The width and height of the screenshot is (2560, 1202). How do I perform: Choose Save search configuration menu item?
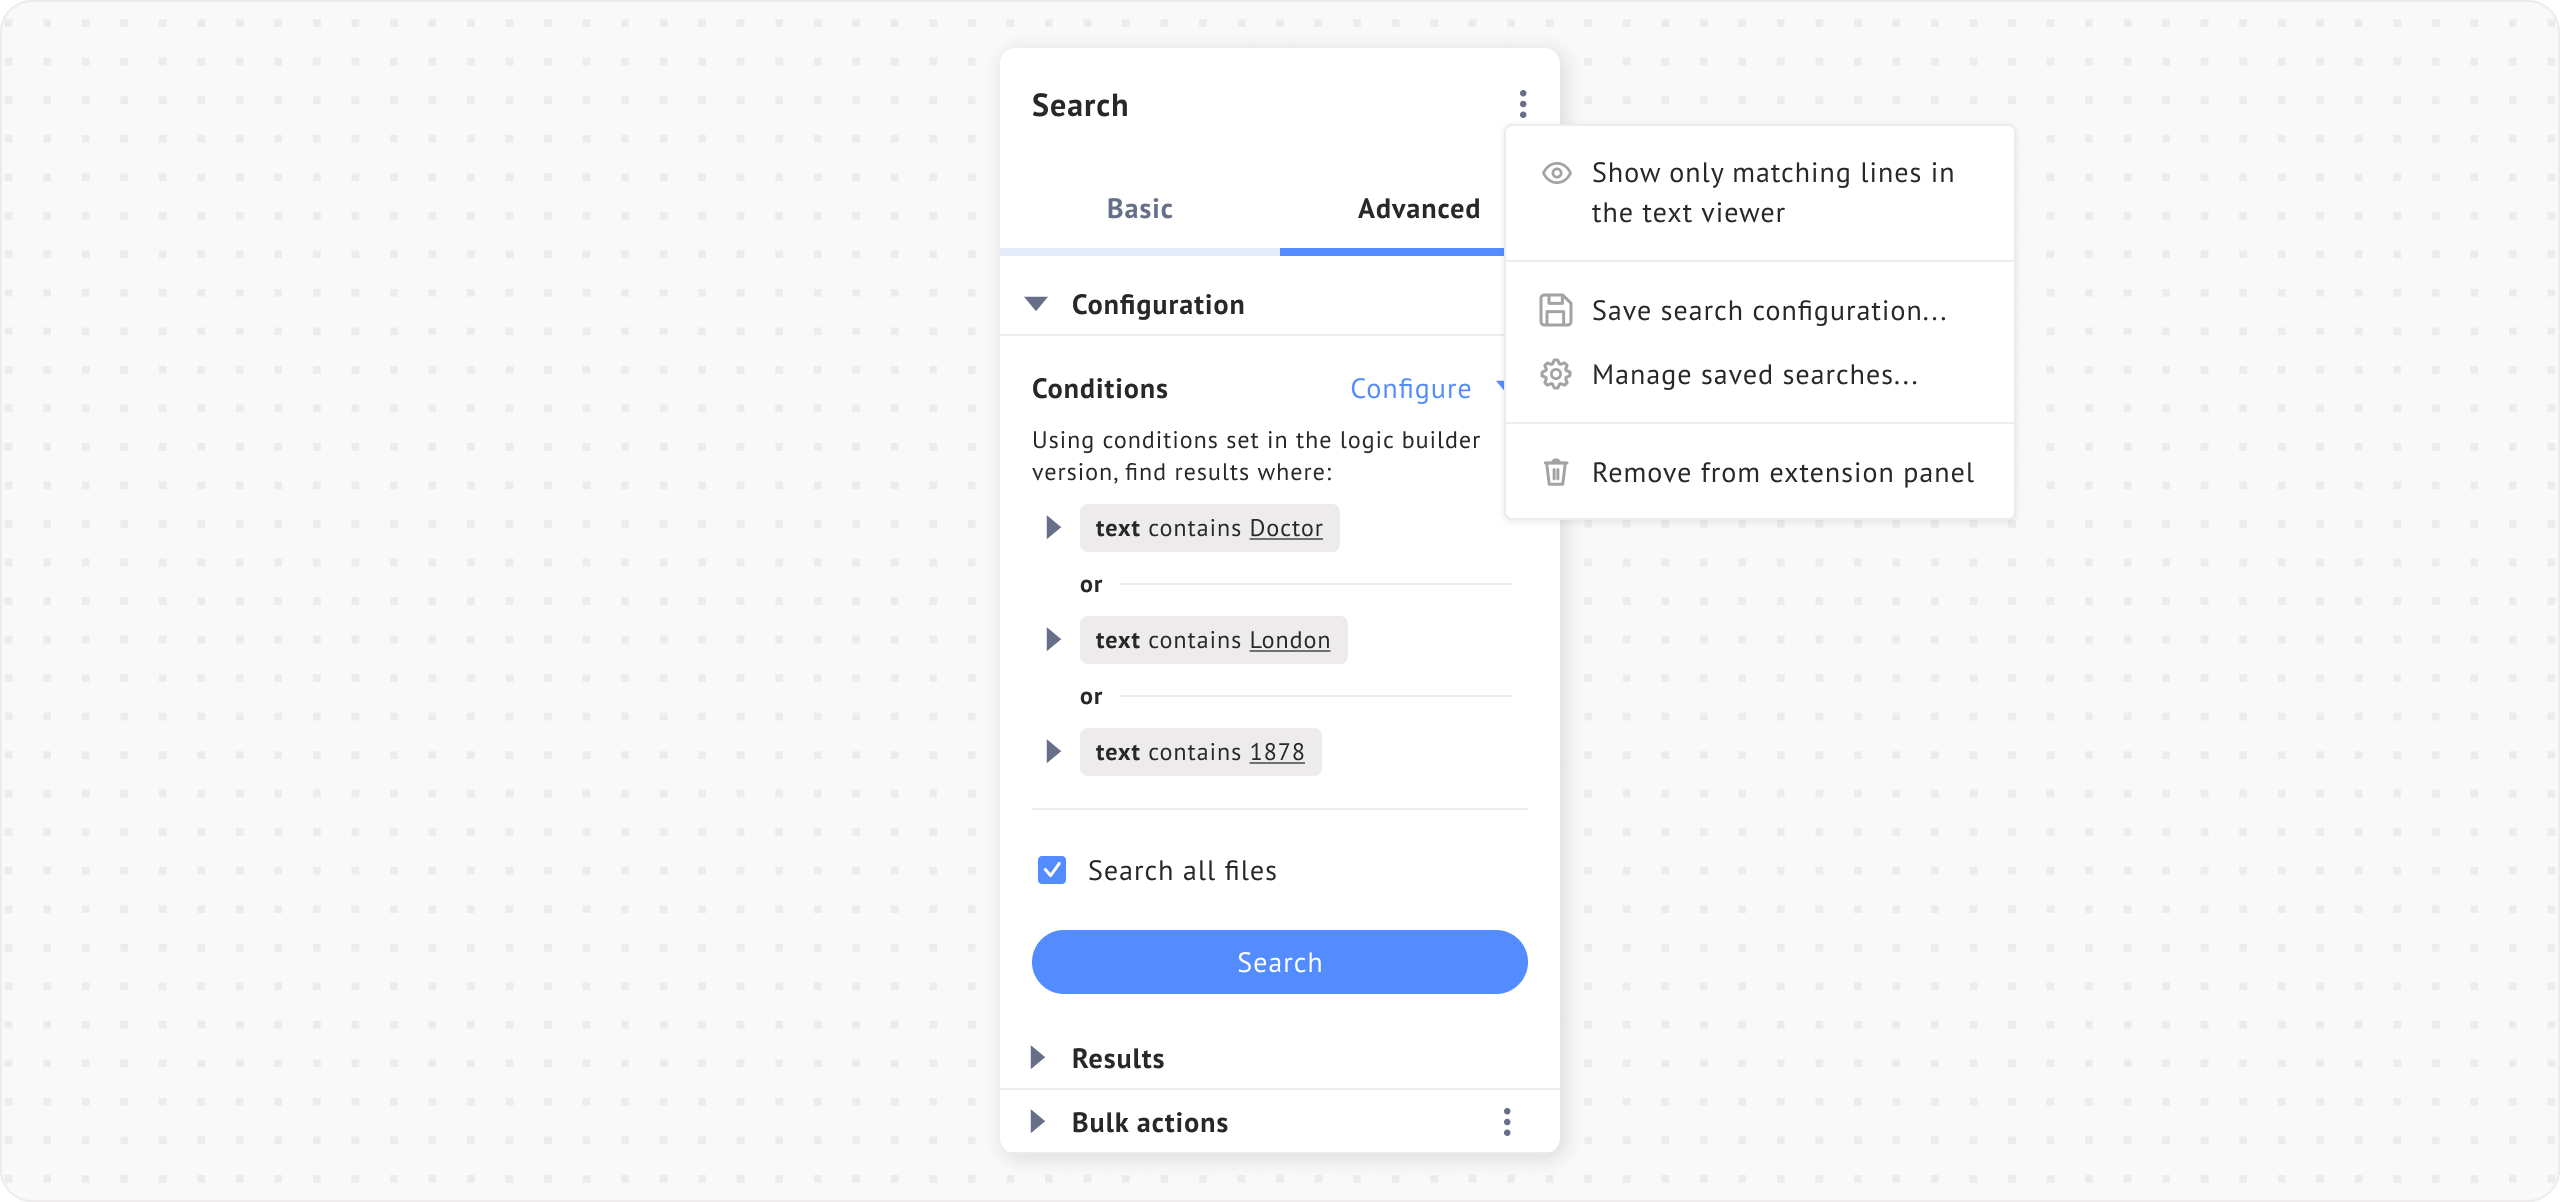tap(1768, 311)
